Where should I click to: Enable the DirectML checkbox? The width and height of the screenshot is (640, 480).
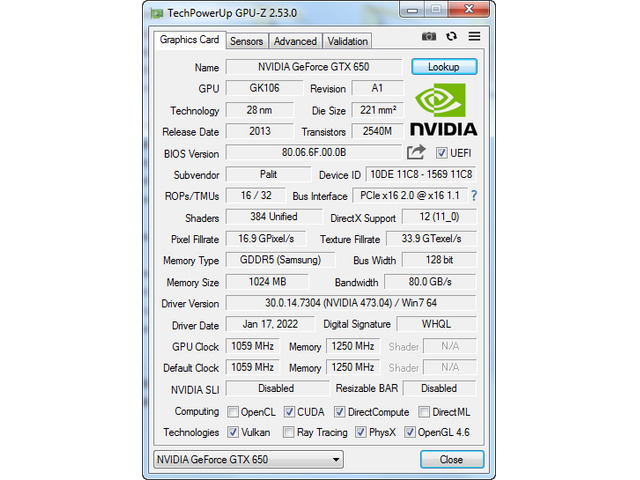[x=424, y=412]
